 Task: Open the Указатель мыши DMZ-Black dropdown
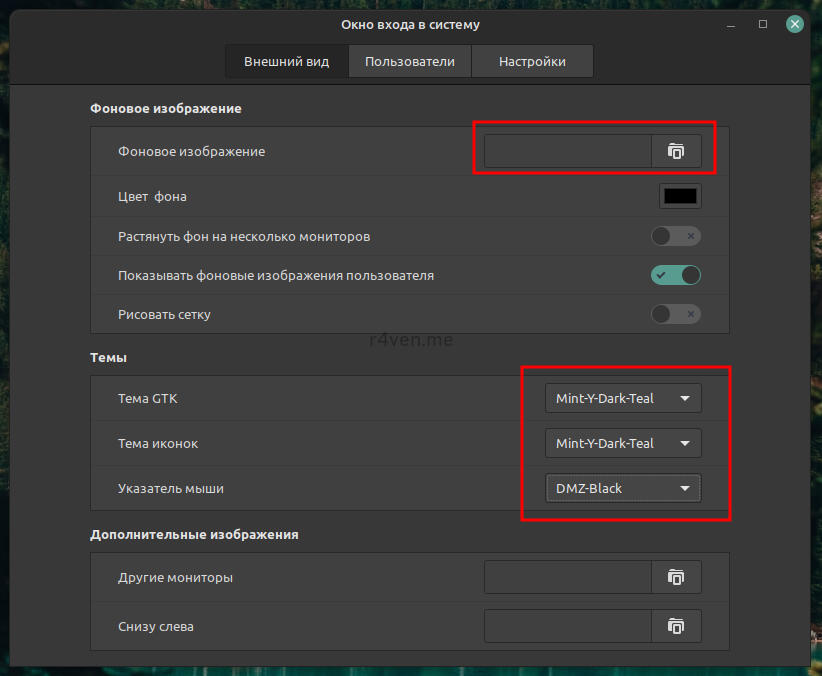[623, 488]
